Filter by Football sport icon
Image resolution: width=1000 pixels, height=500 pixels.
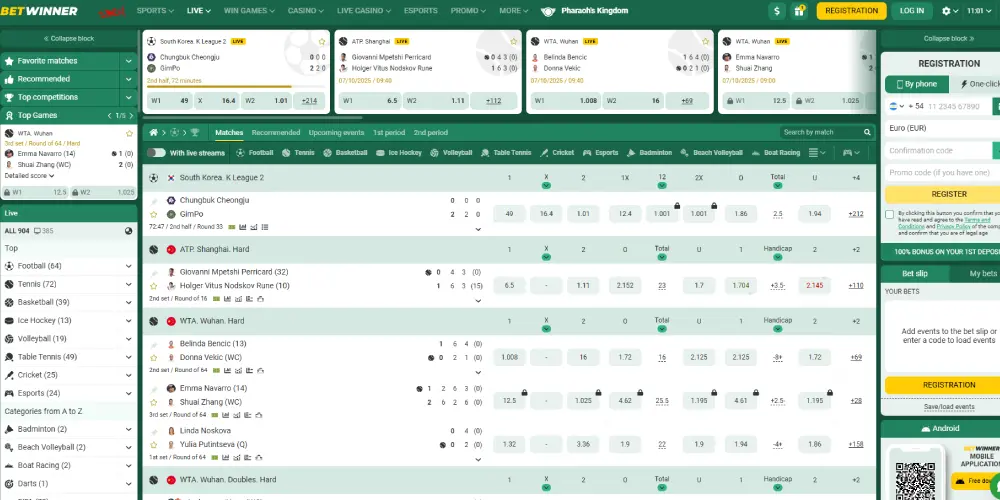(x=240, y=153)
